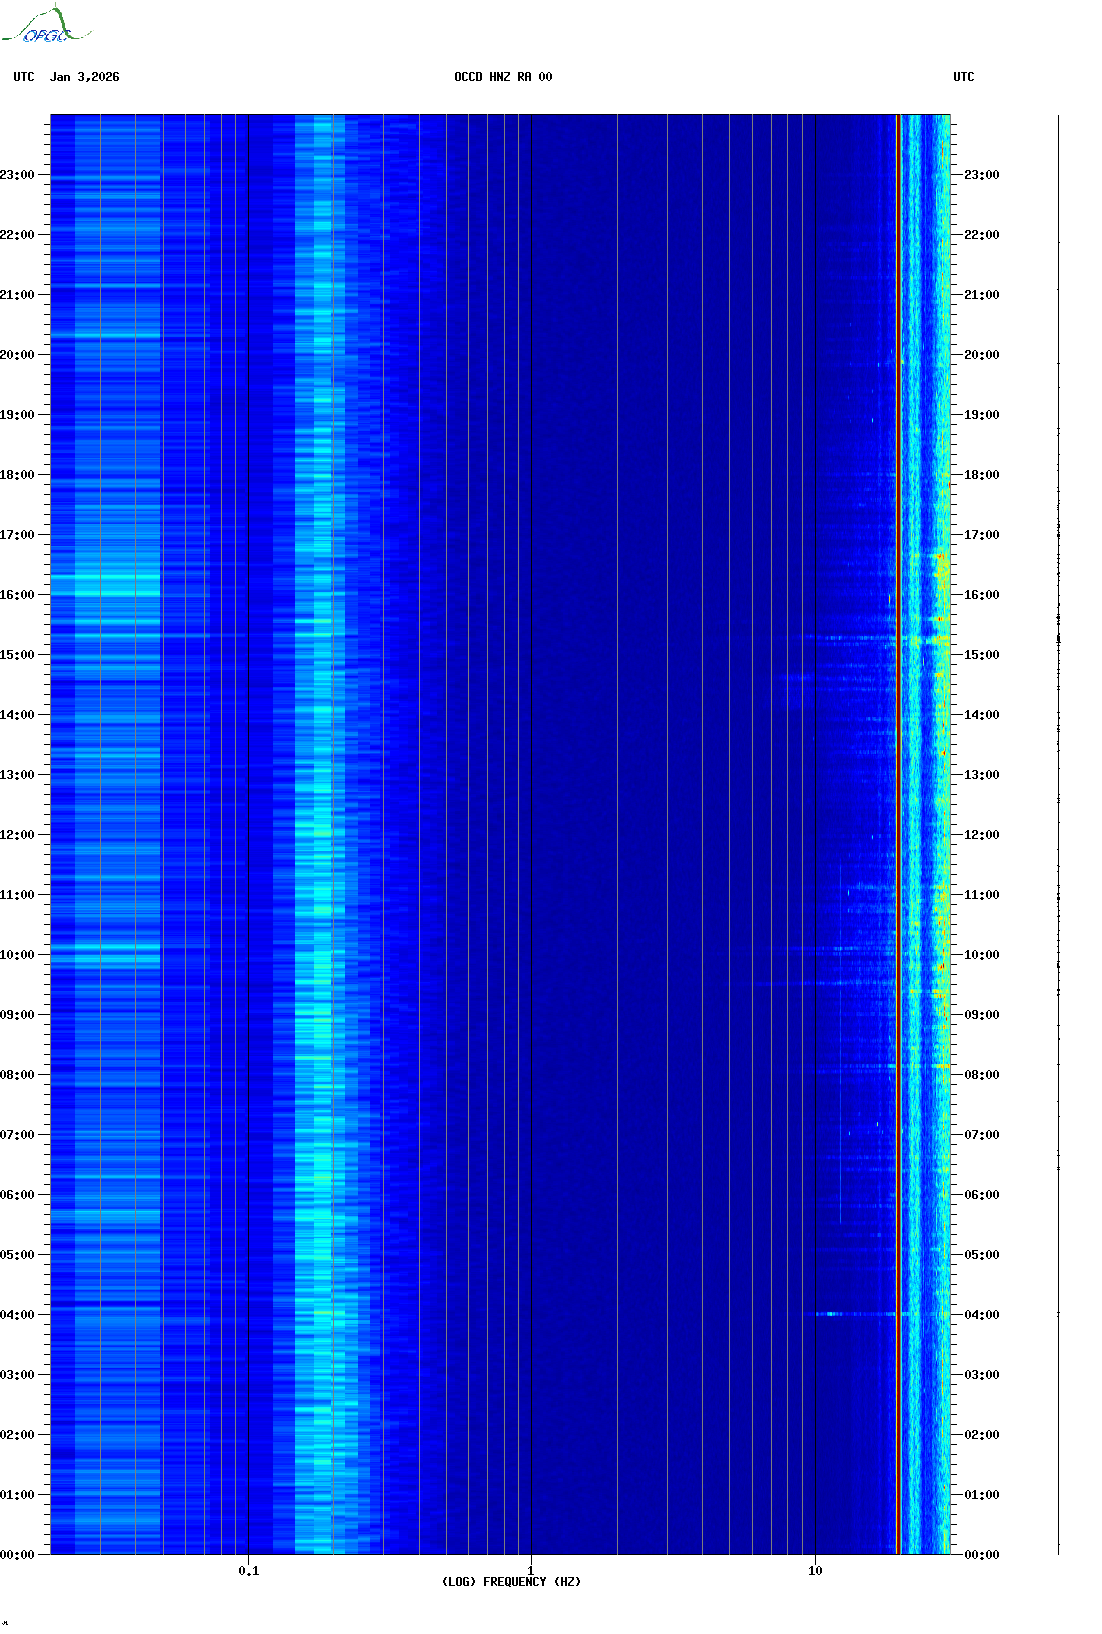Image resolution: width=1102 pixels, height=1634 pixels.
Task: Click the 23:00 label on the right axis
Action: (x=982, y=175)
